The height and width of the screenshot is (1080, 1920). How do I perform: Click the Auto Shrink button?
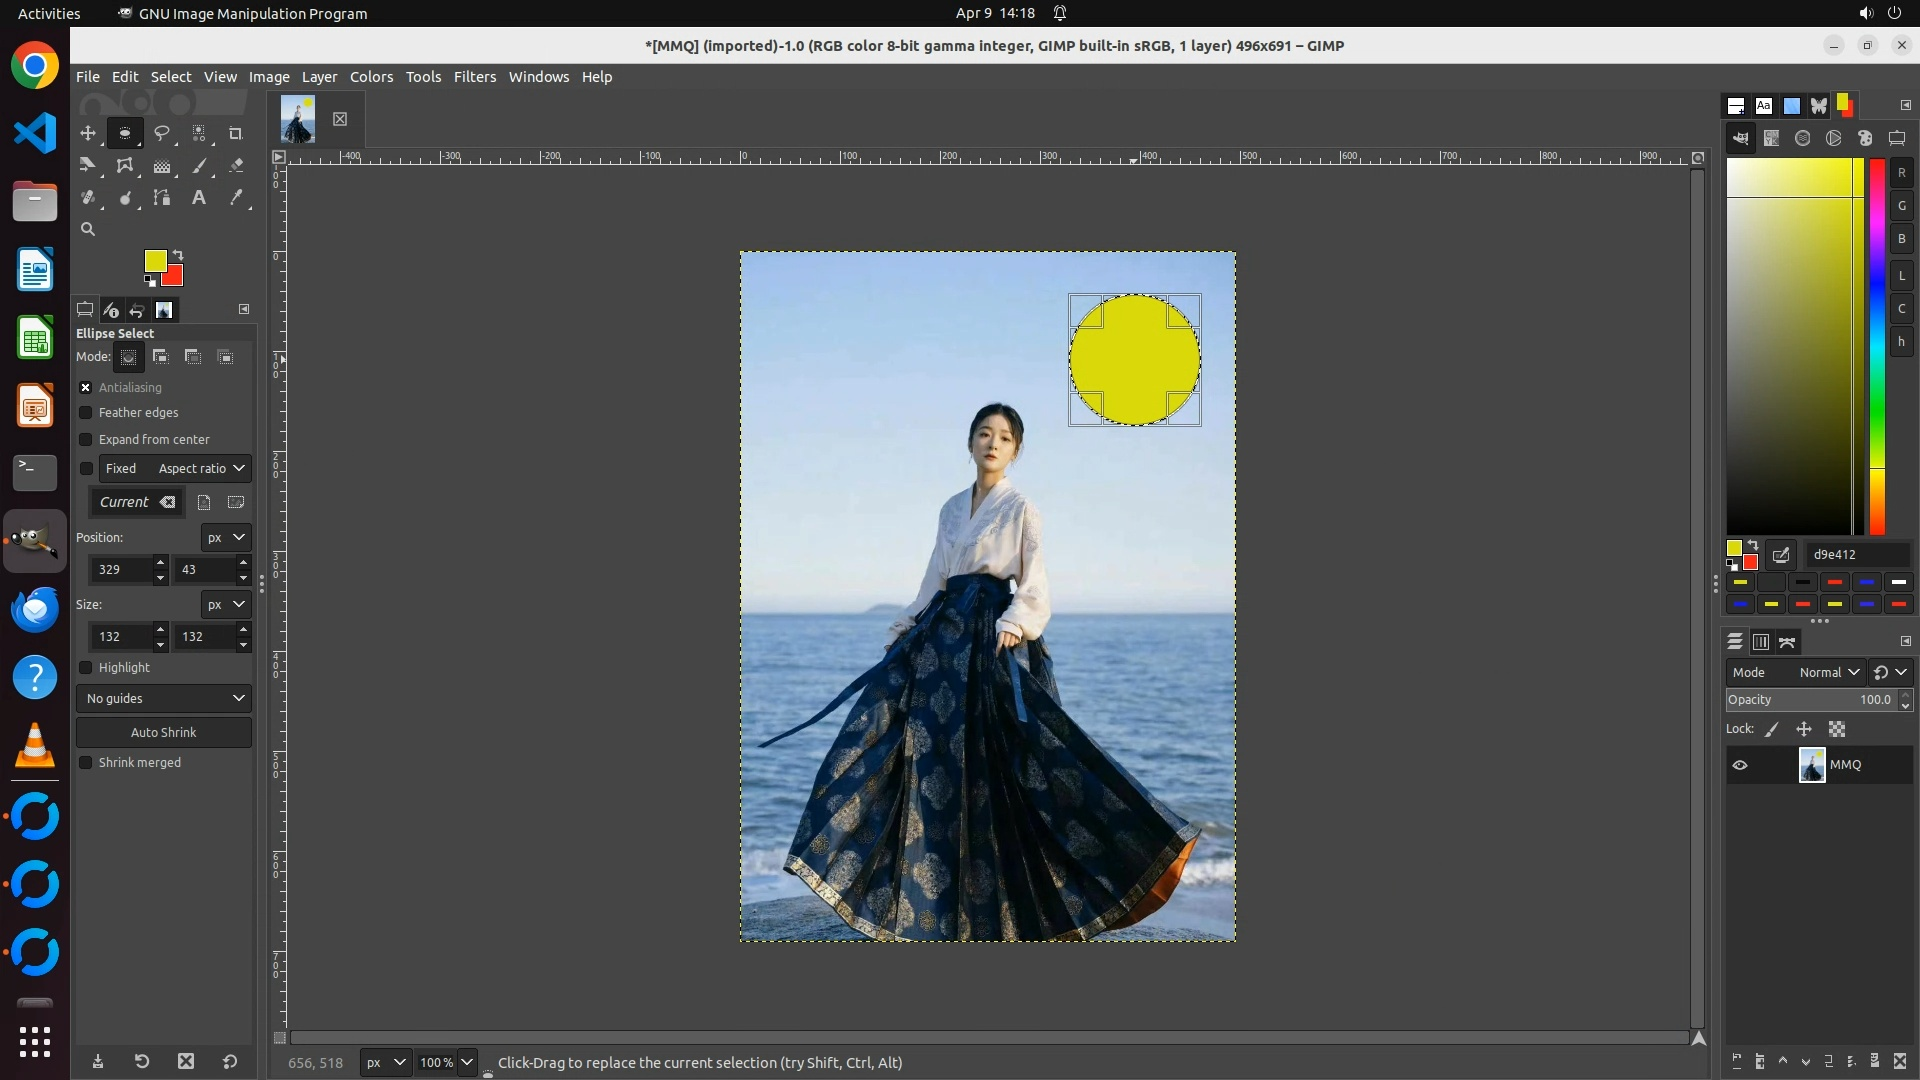pyautogui.click(x=164, y=733)
